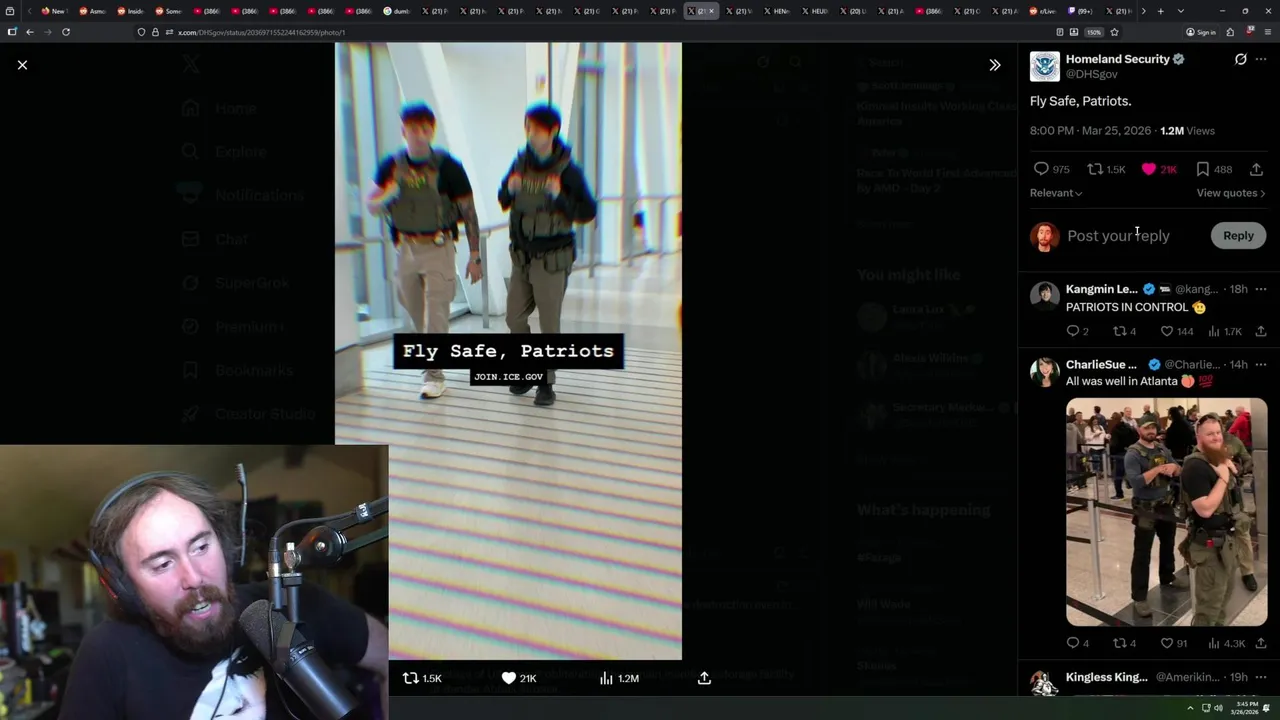Repost from the photo viewer bottom bar (1.5K)
This screenshot has height=720, width=1280.
[x=421, y=678]
